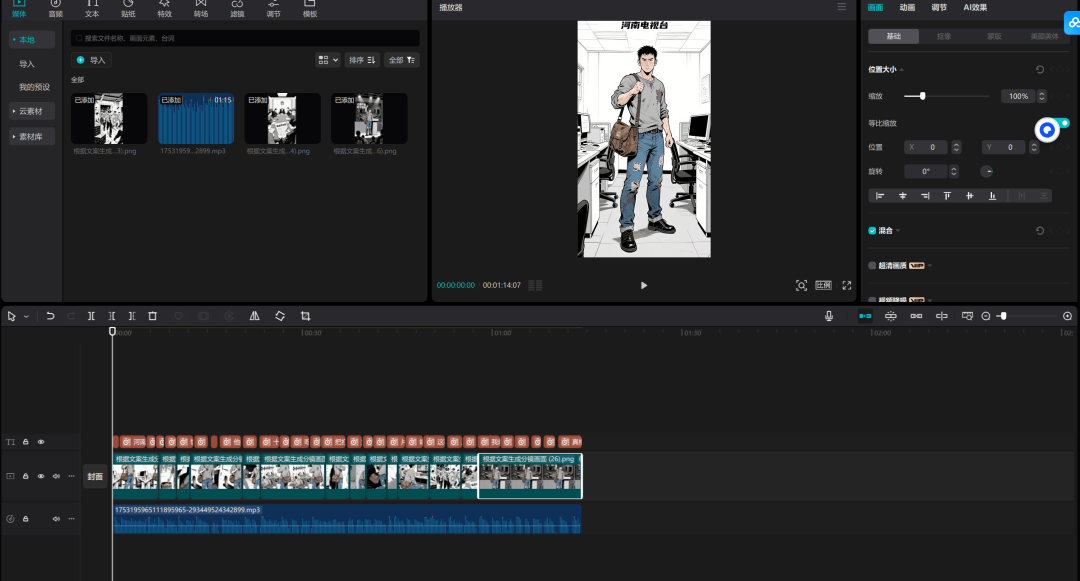Enable the 超清画质 checkbox
The height and width of the screenshot is (581, 1080).
click(872, 266)
